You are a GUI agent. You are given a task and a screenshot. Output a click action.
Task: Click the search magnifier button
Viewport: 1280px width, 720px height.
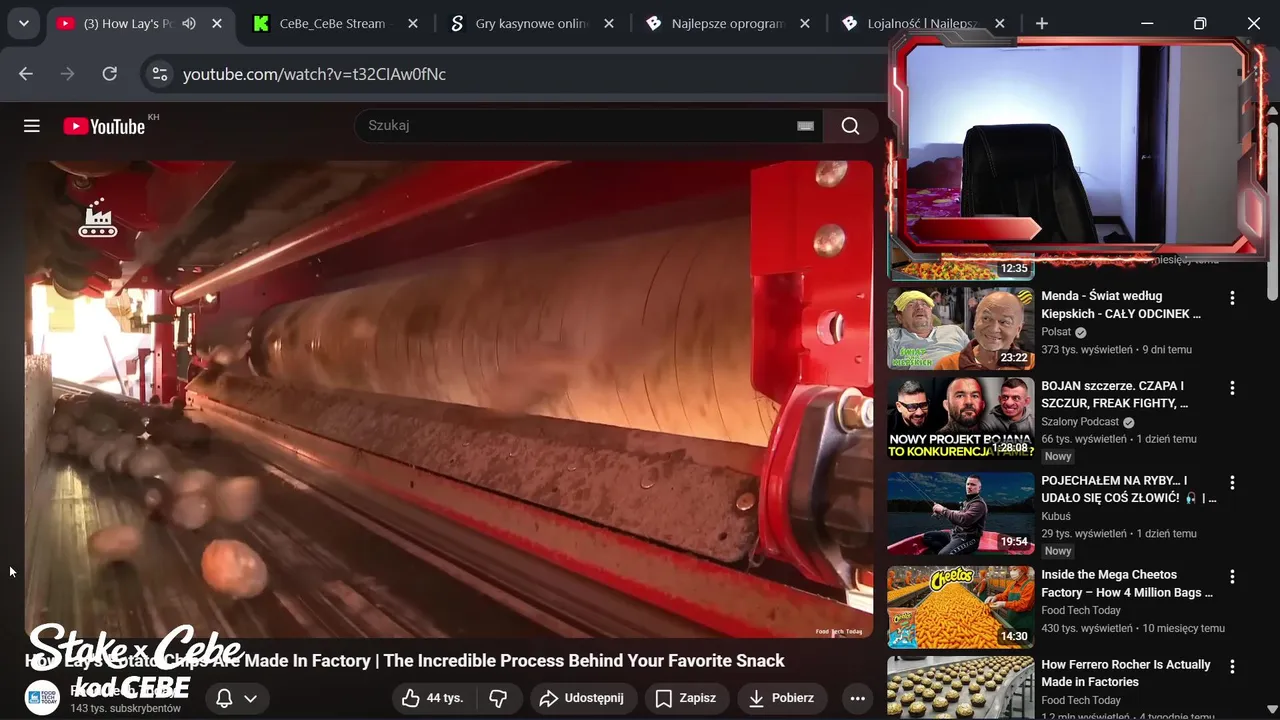(x=851, y=126)
